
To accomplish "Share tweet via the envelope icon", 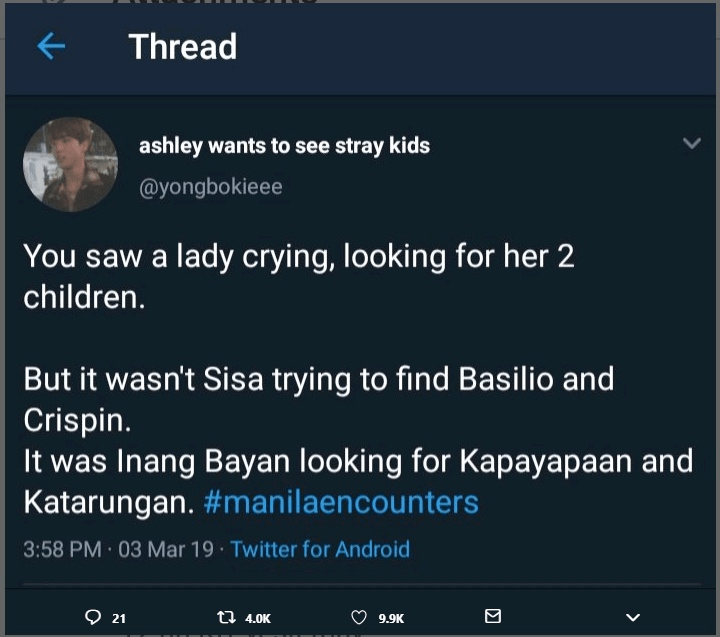I will click(492, 616).
